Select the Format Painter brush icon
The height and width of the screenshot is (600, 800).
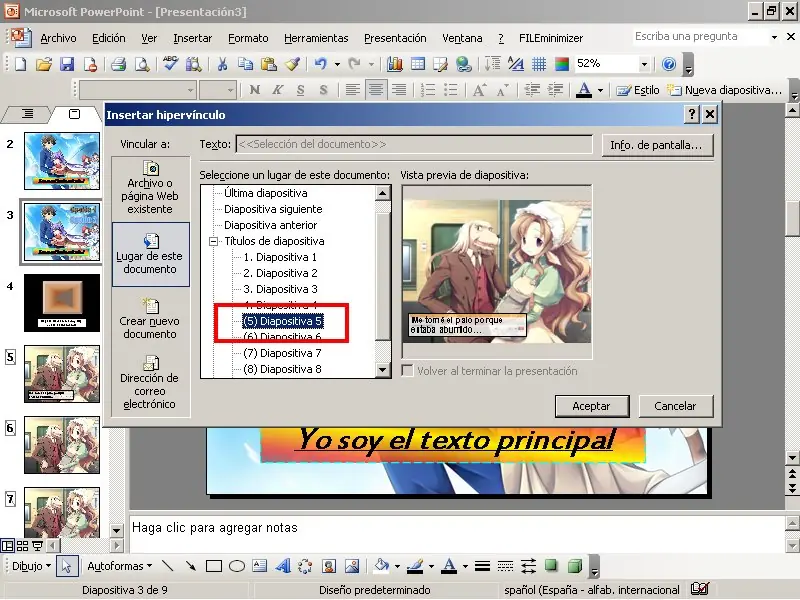pyautogui.click(x=292, y=64)
